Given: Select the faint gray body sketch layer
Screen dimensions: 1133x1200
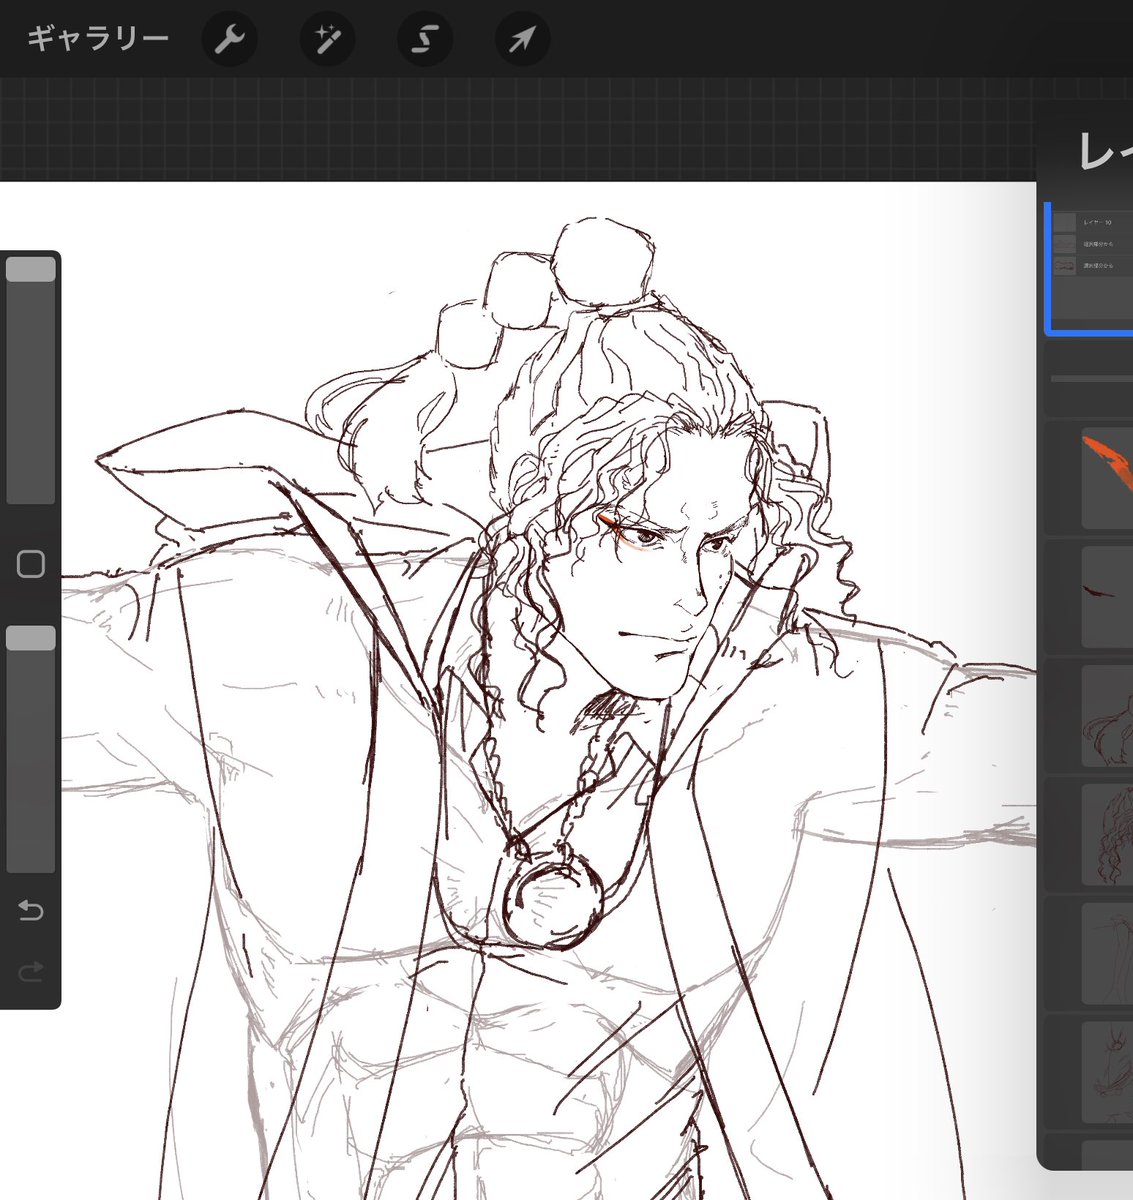Looking at the screenshot, I should point(1105,951).
